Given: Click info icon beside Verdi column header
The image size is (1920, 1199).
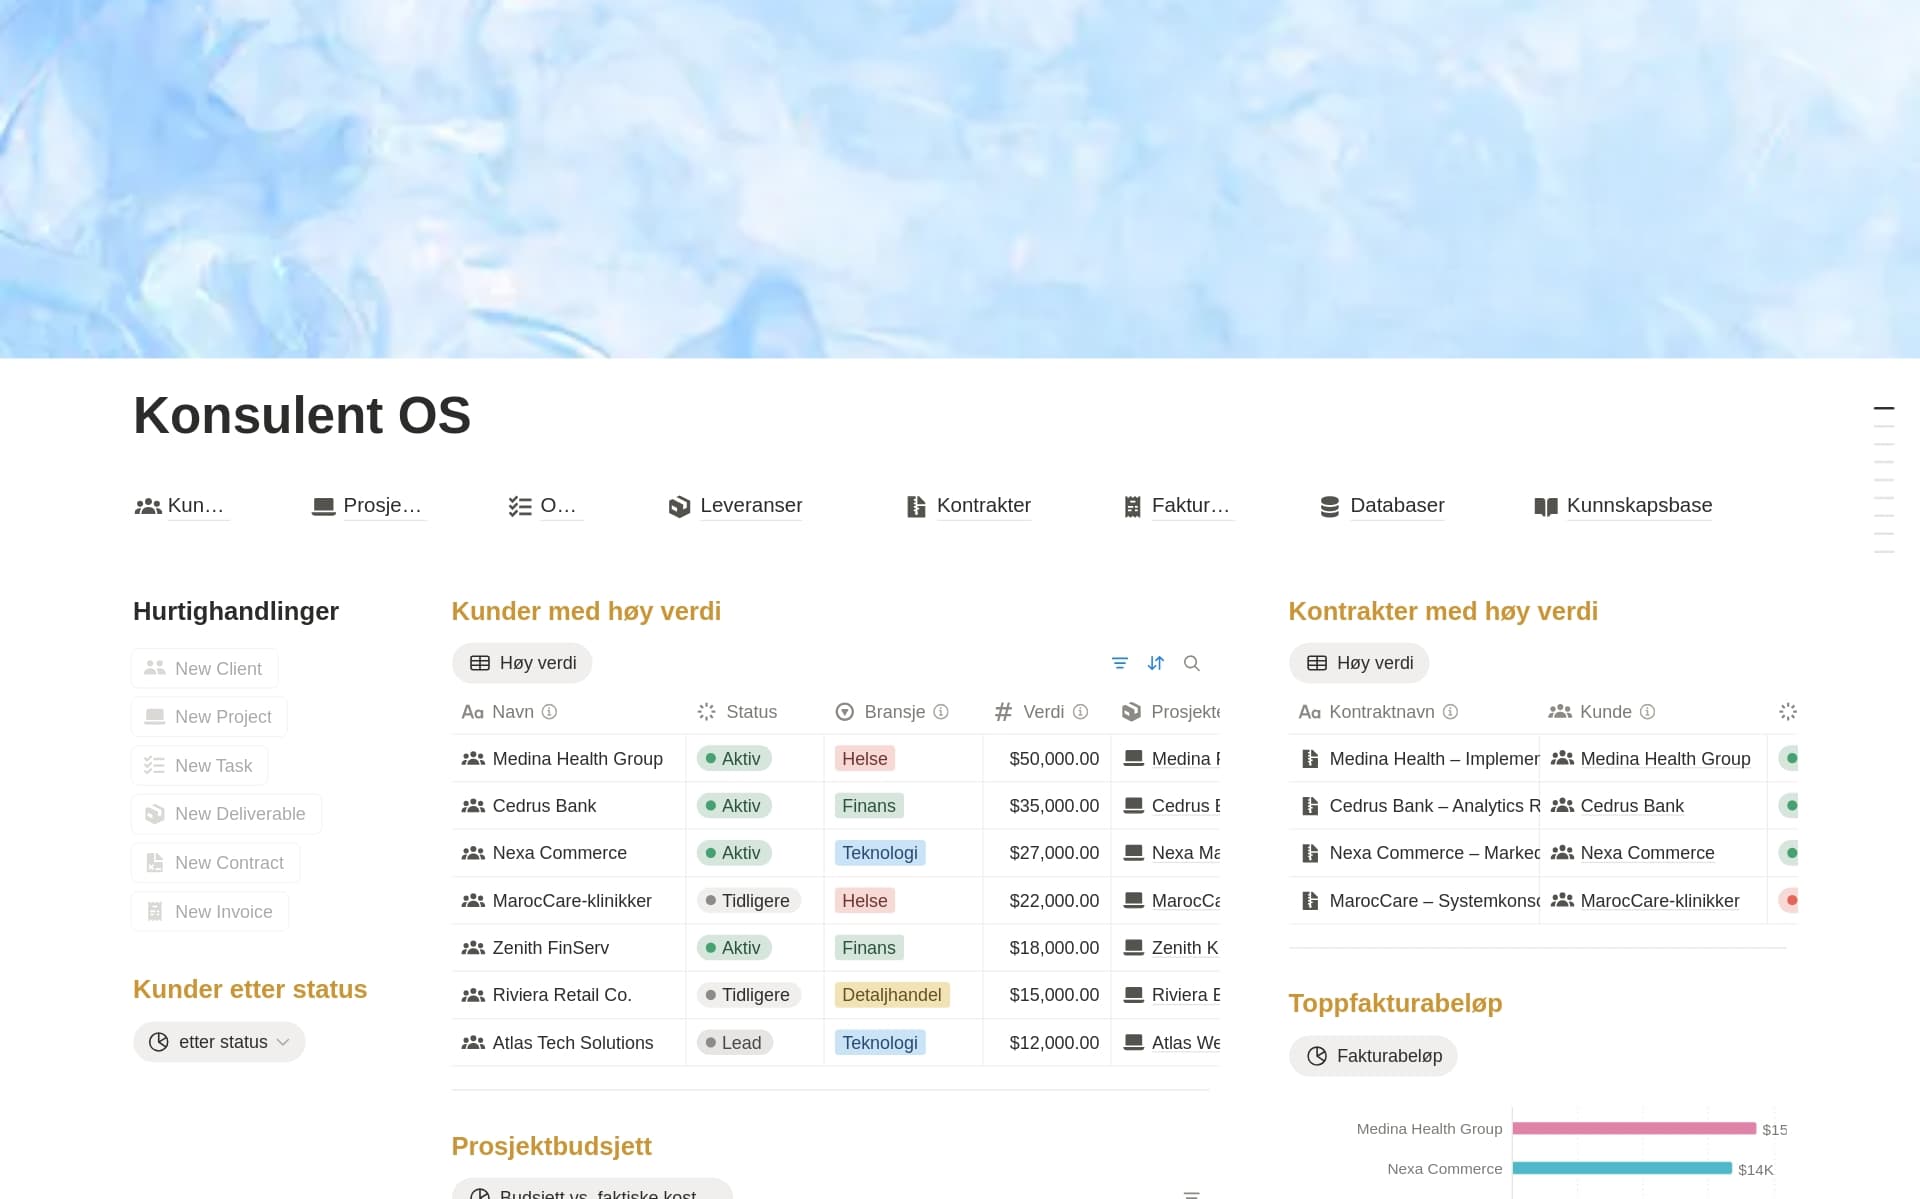Looking at the screenshot, I should (1081, 712).
